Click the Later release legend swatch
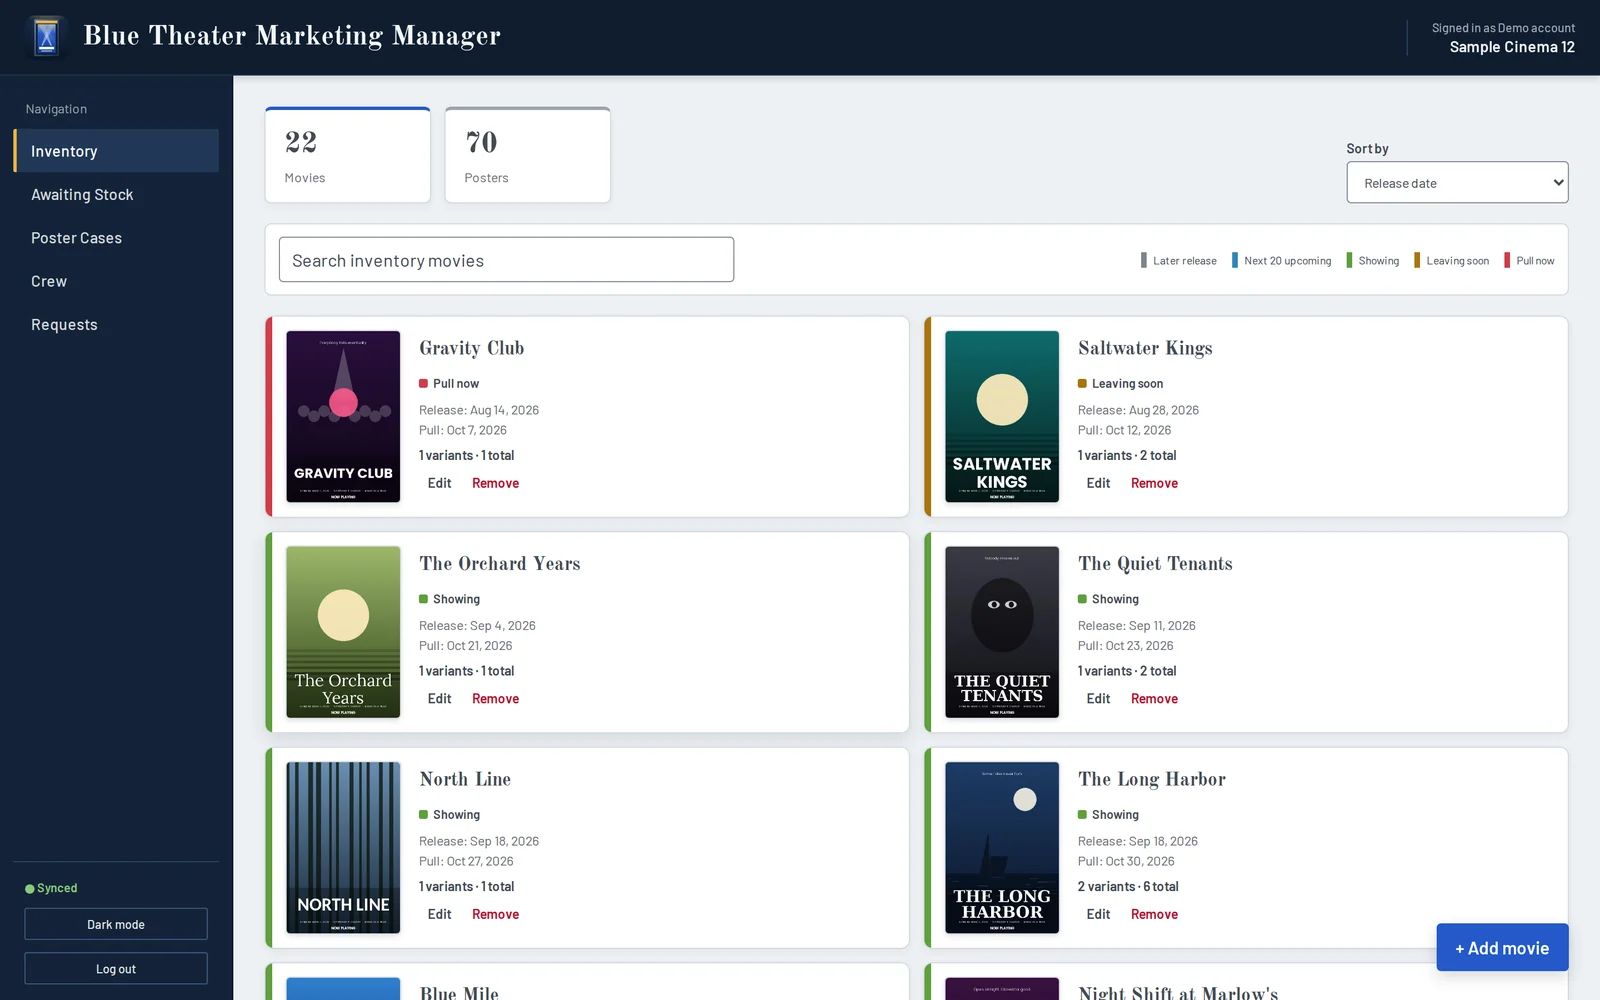This screenshot has width=1600, height=1000. (x=1144, y=260)
